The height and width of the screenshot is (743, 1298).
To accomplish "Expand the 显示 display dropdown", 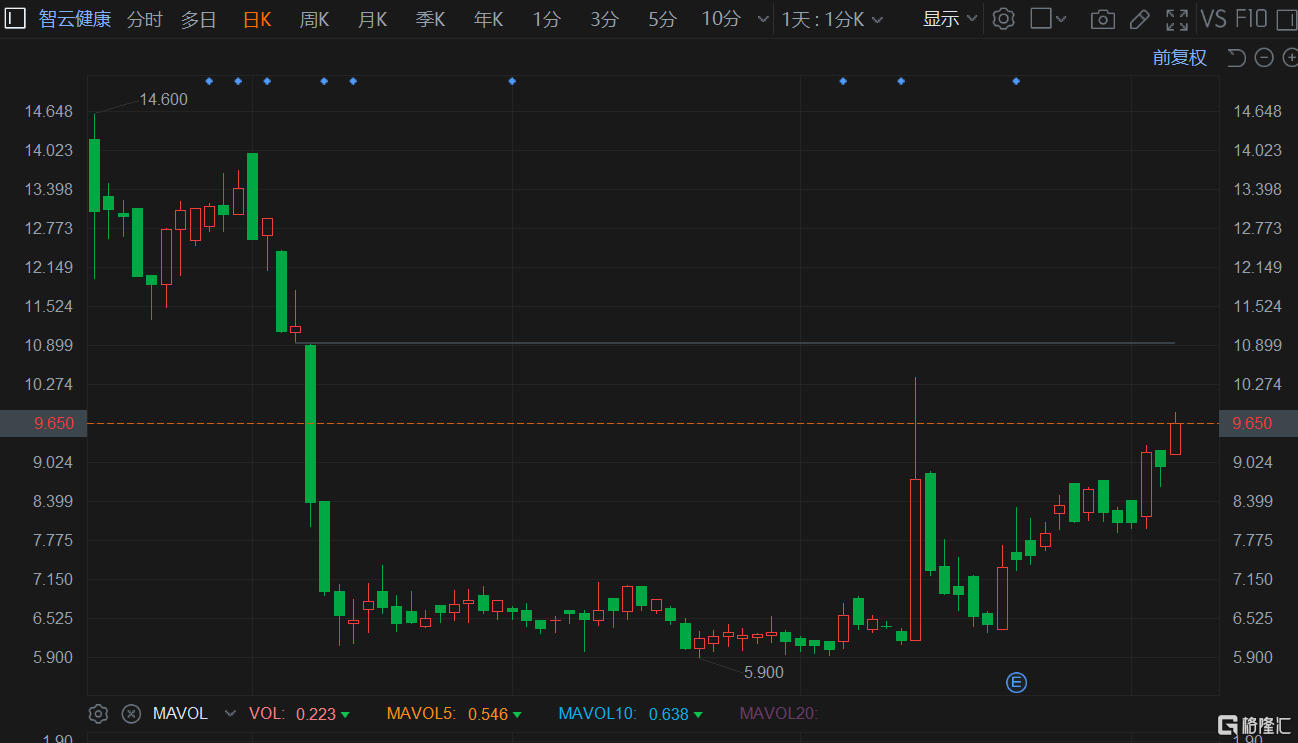I will coord(949,19).
